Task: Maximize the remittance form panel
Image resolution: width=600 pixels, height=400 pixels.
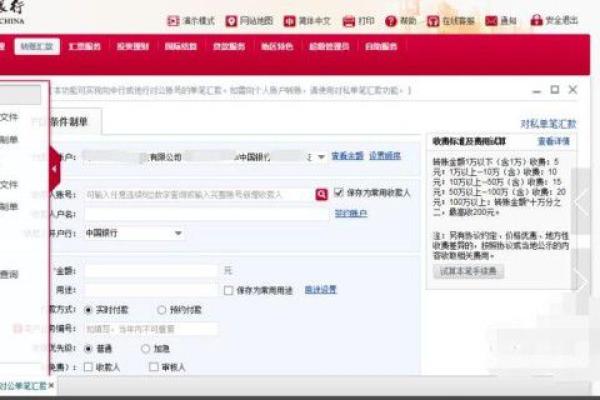Action: [554, 90]
